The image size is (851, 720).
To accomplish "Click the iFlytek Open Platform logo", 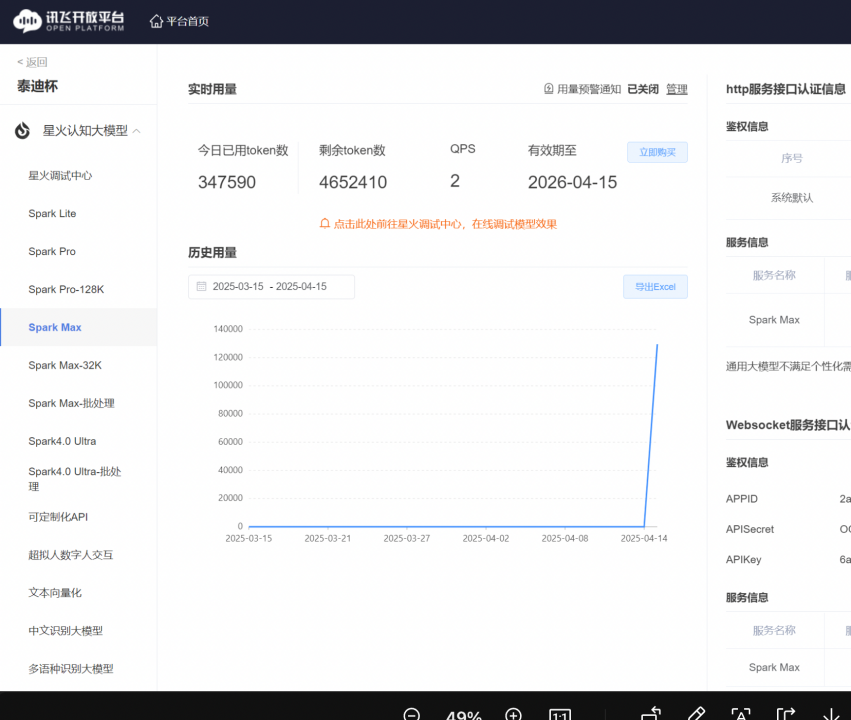I will click(68, 21).
